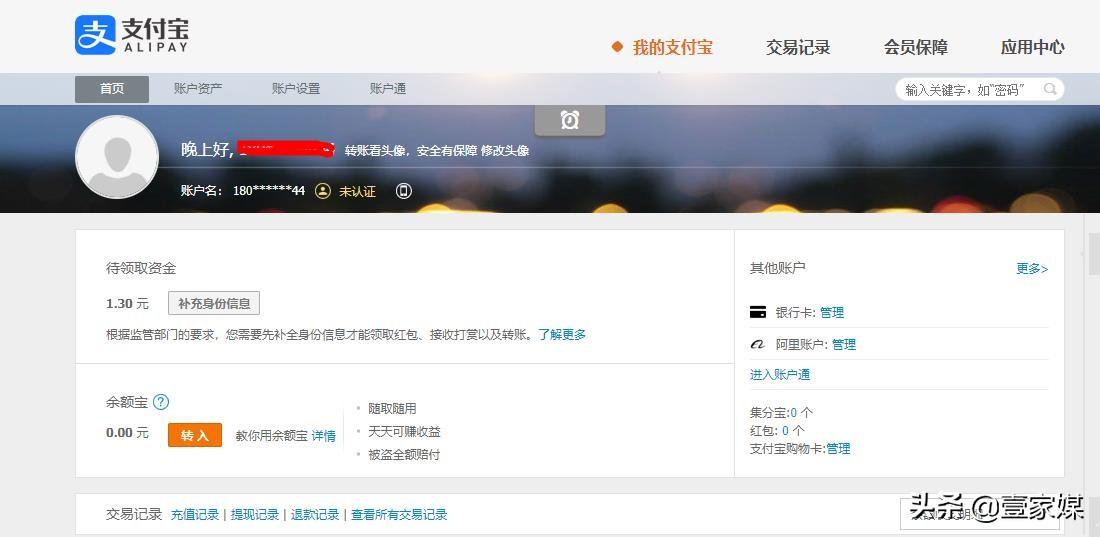
Task: Click the 集分宝 count 0
Action: point(793,412)
